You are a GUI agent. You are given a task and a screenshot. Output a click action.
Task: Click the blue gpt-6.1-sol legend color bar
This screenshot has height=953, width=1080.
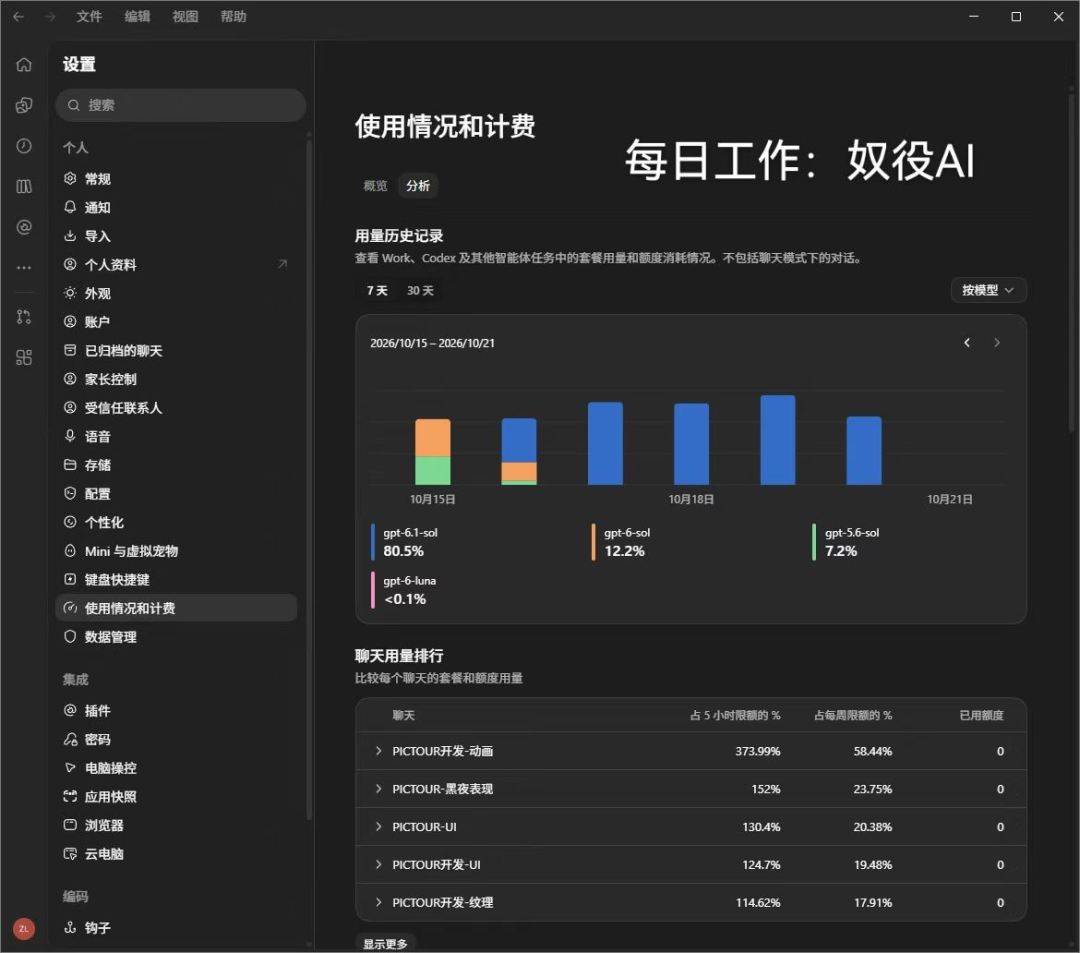coord(373,543)
